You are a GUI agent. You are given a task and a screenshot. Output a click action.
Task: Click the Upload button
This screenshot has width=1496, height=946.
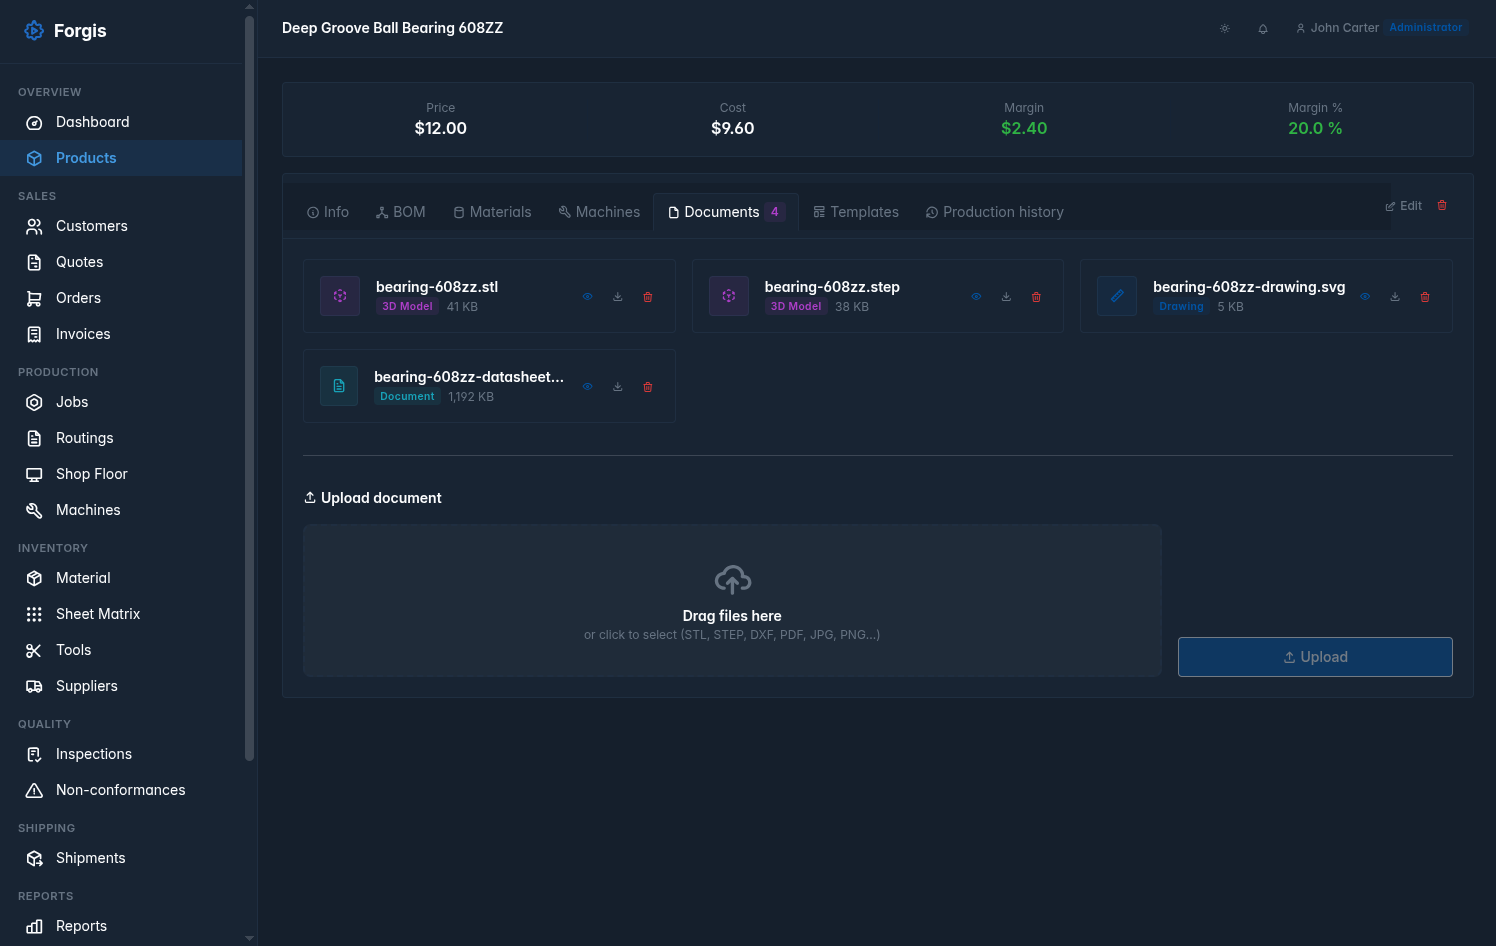(1315, 657)
